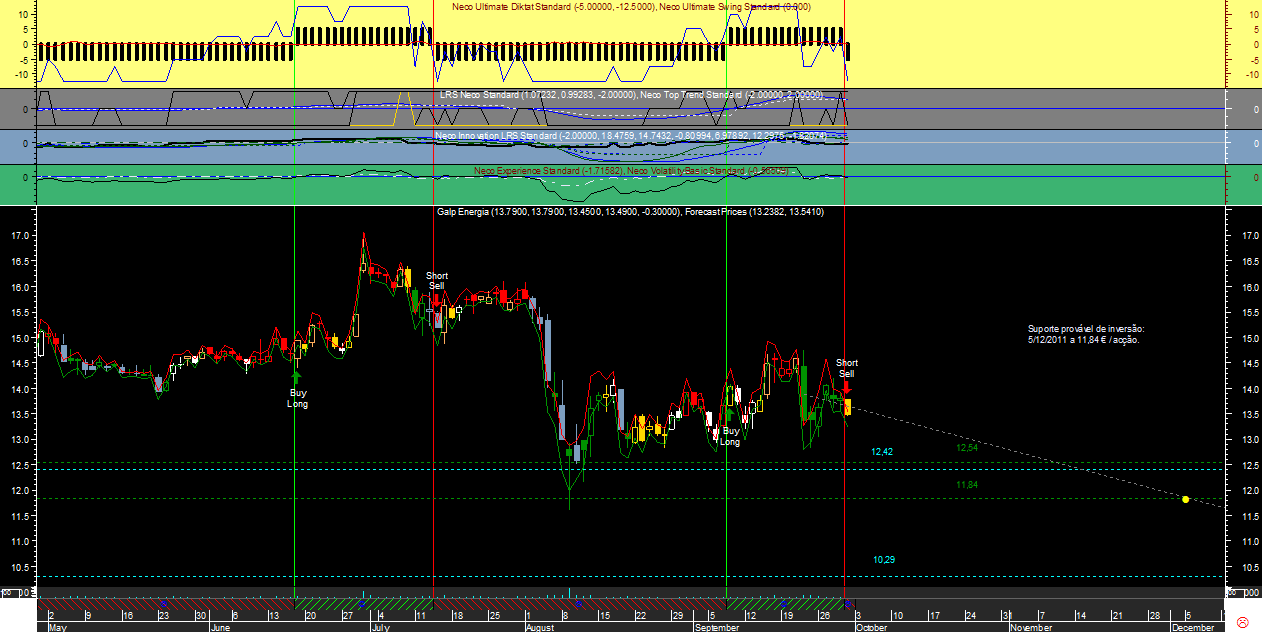Click the red circled-X icon beside the date axis
The width and height of the screenshot is (1262, 632).
(1243, 621)
